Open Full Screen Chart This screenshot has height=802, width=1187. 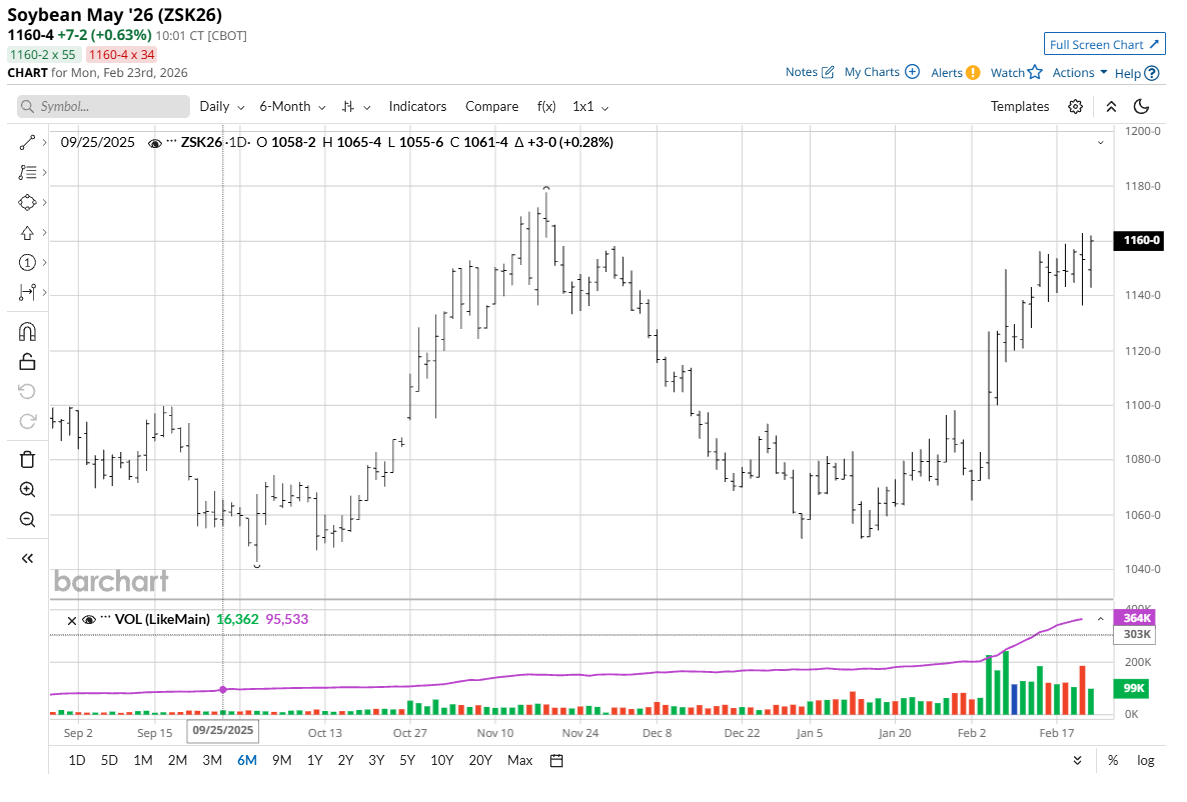coord(1104,45)
